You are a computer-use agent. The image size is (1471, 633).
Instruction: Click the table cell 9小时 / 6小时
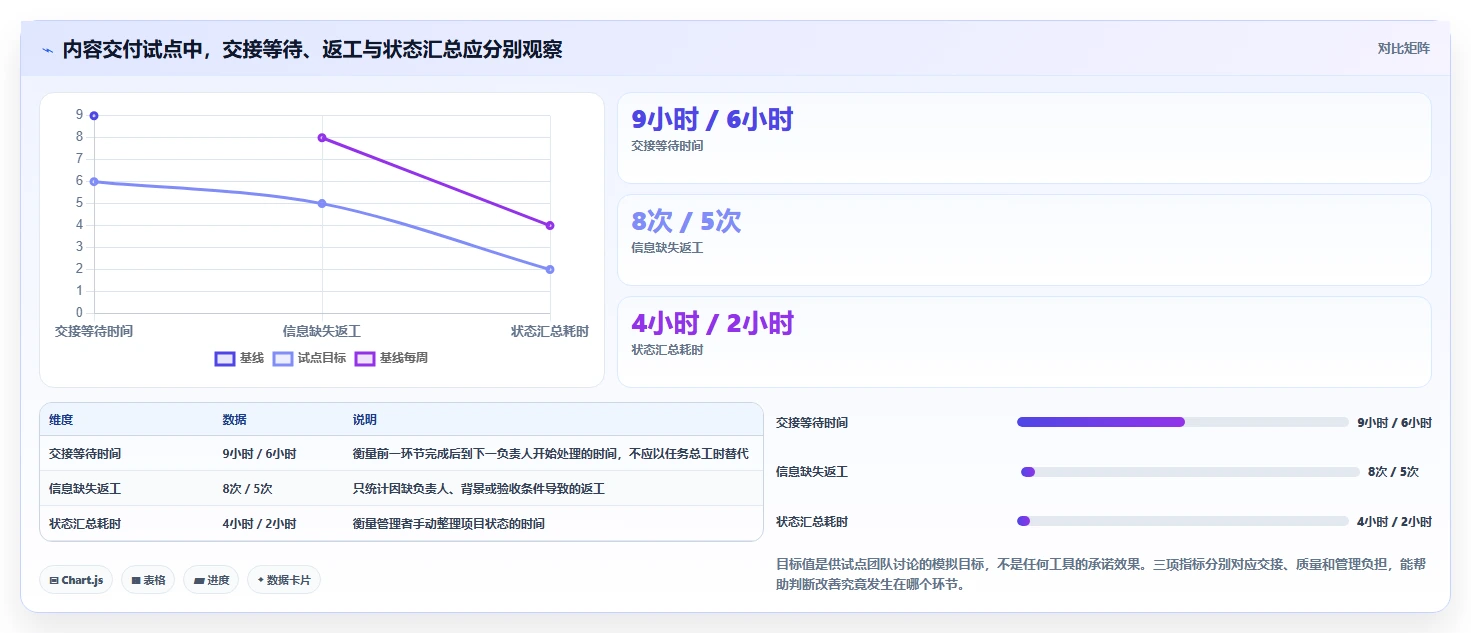(x=259, y=454)
